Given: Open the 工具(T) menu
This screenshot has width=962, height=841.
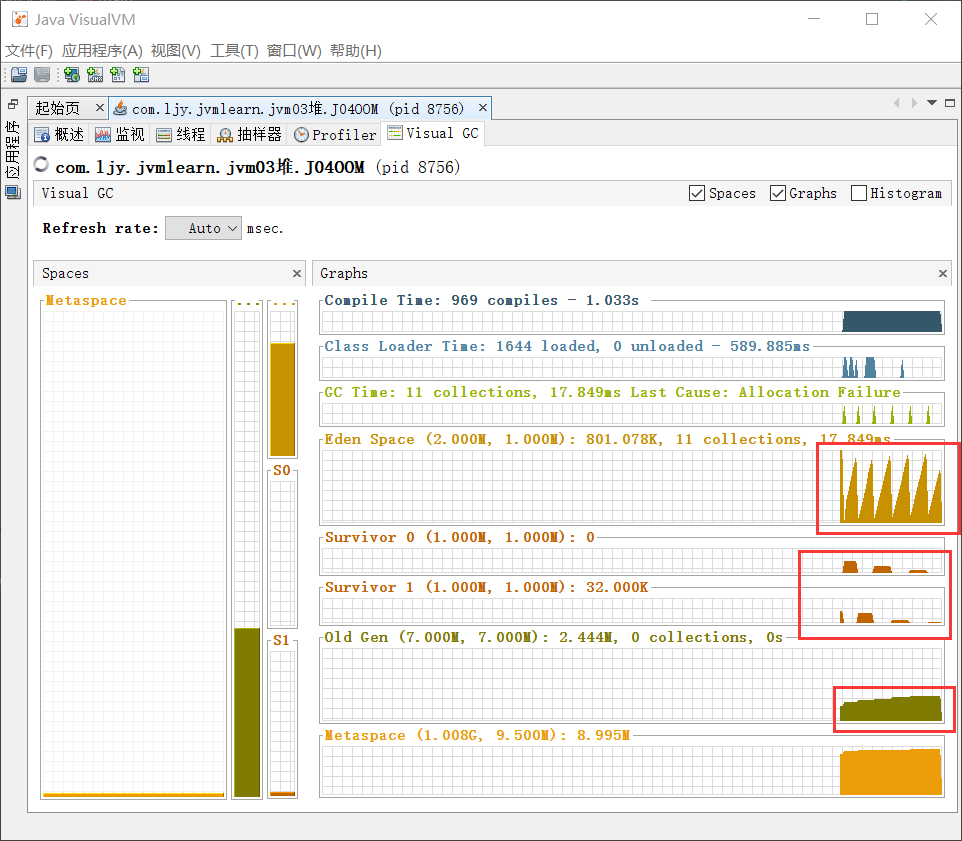Looking at the screenshot, I should pos(234,50).
